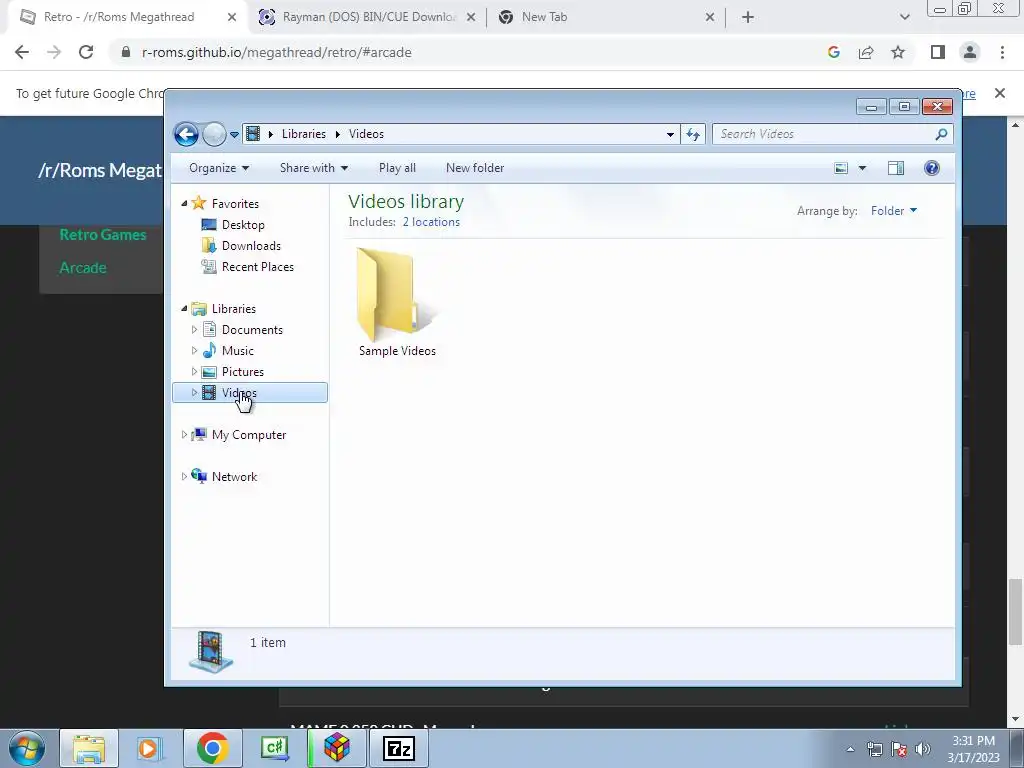Open the Share with menu
Viewport: 1024px width, 768px height.
pos(313,168)
